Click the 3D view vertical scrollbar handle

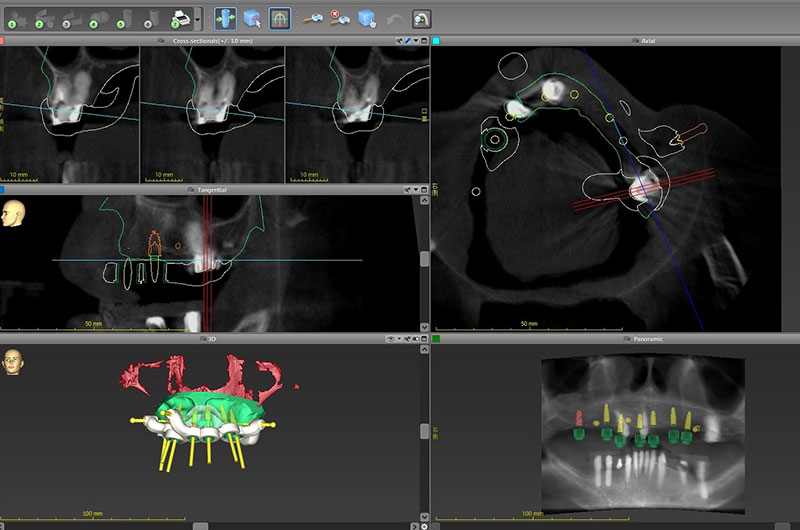tap(424, 431)
